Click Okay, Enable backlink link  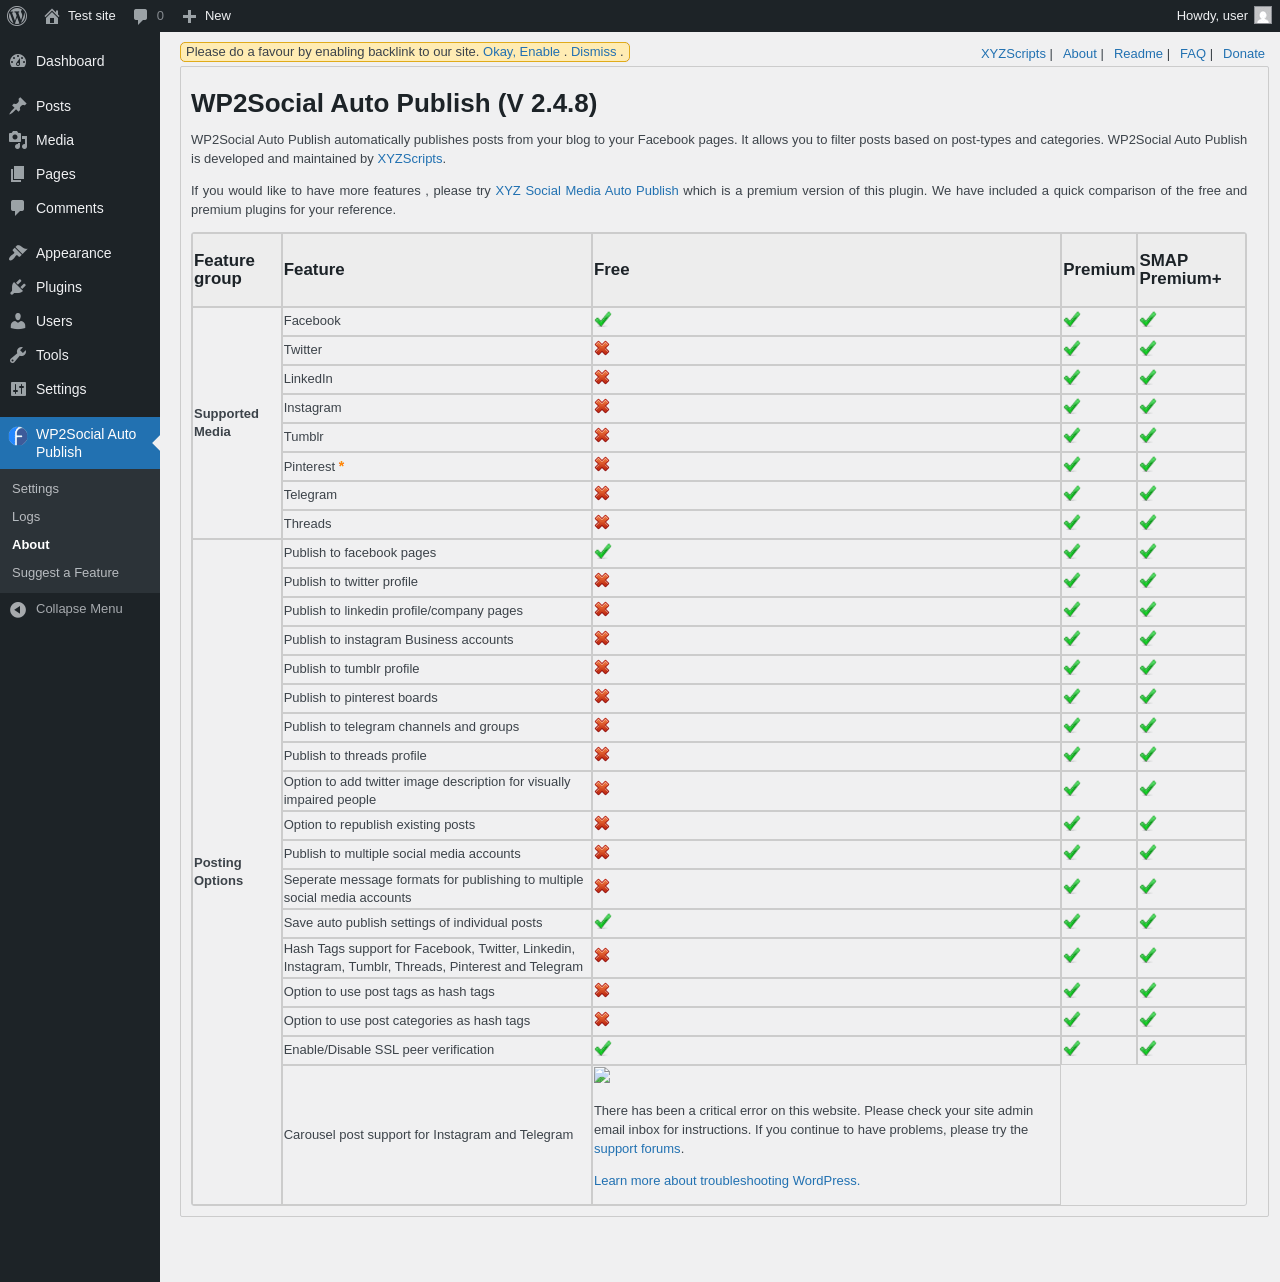[521, 52]
